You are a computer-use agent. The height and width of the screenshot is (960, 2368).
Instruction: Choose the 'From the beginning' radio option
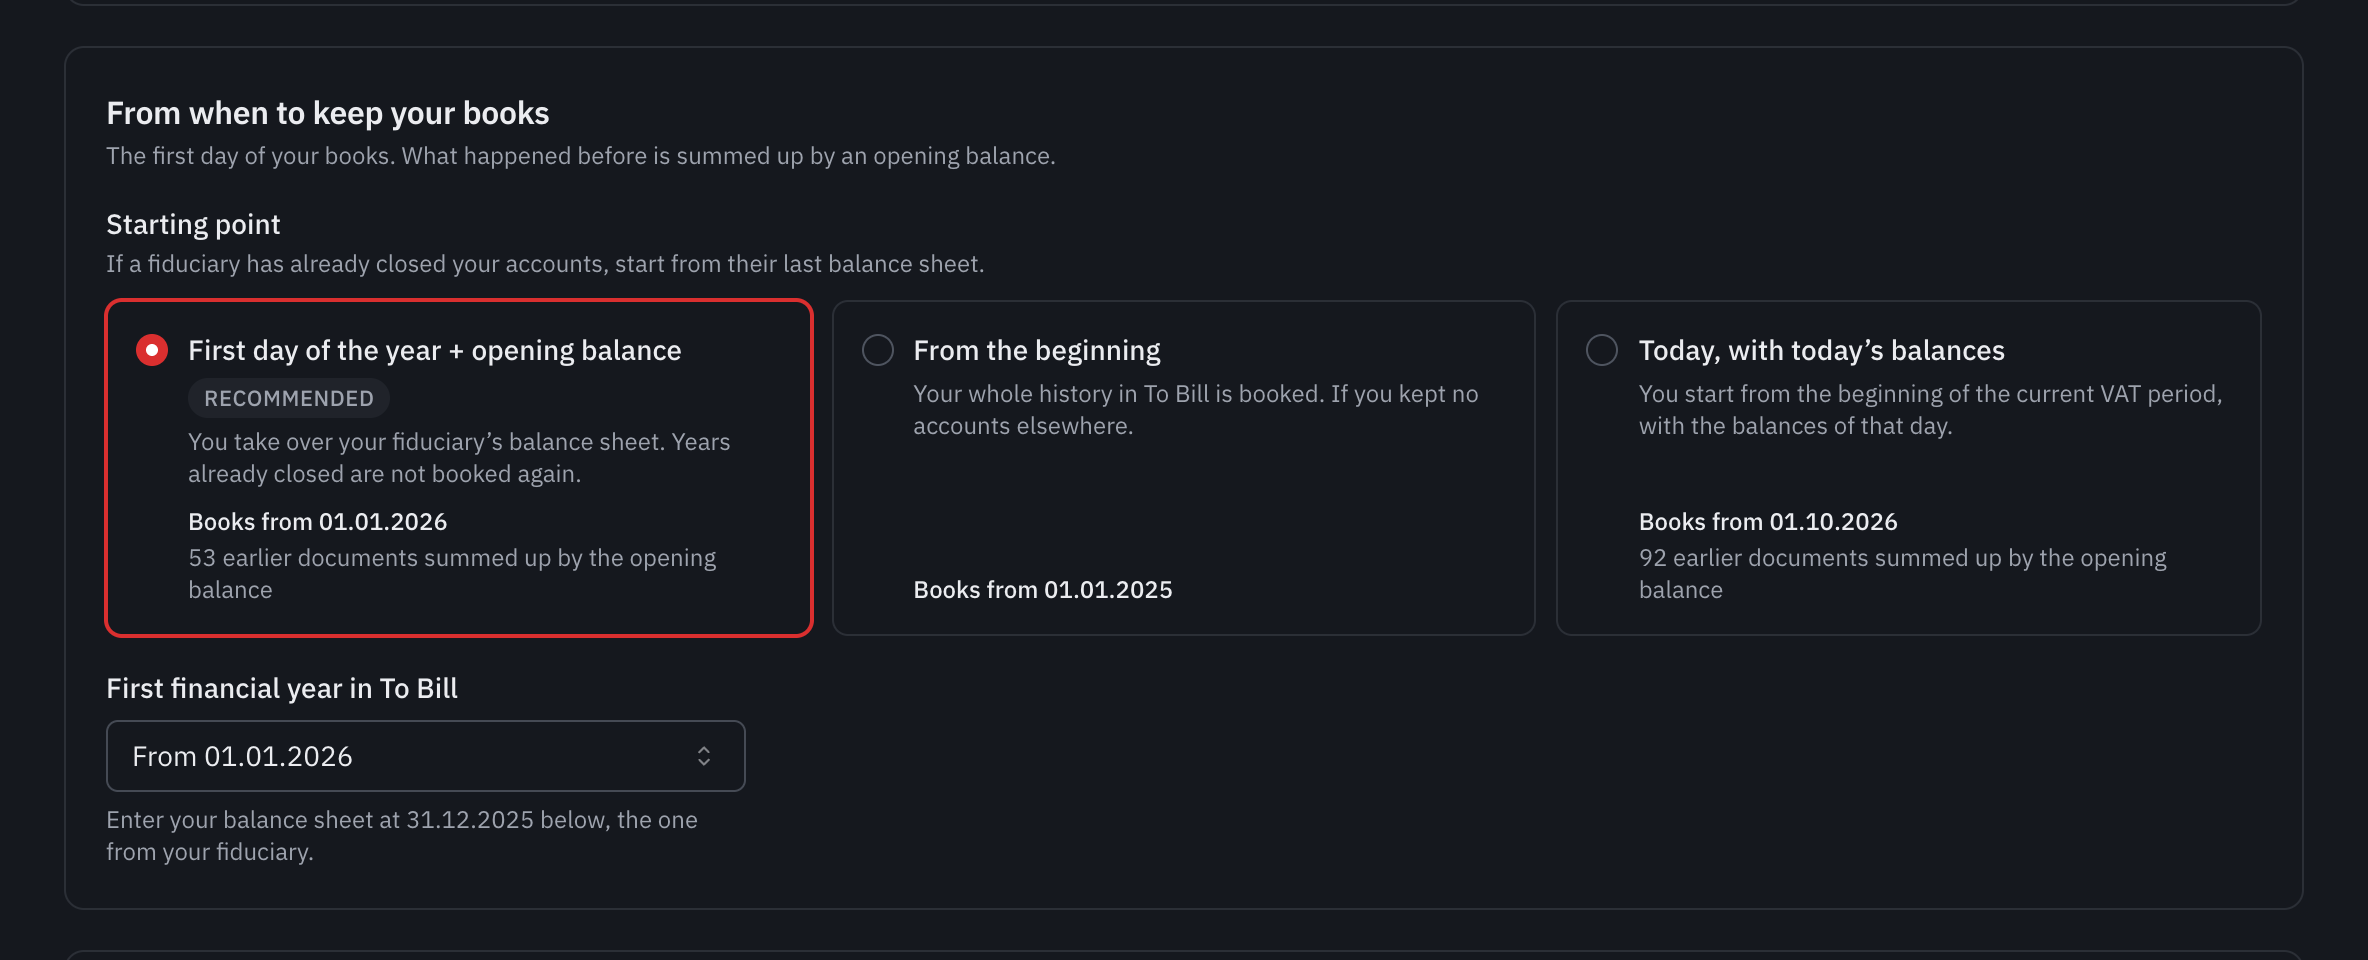tap(878, 350)
